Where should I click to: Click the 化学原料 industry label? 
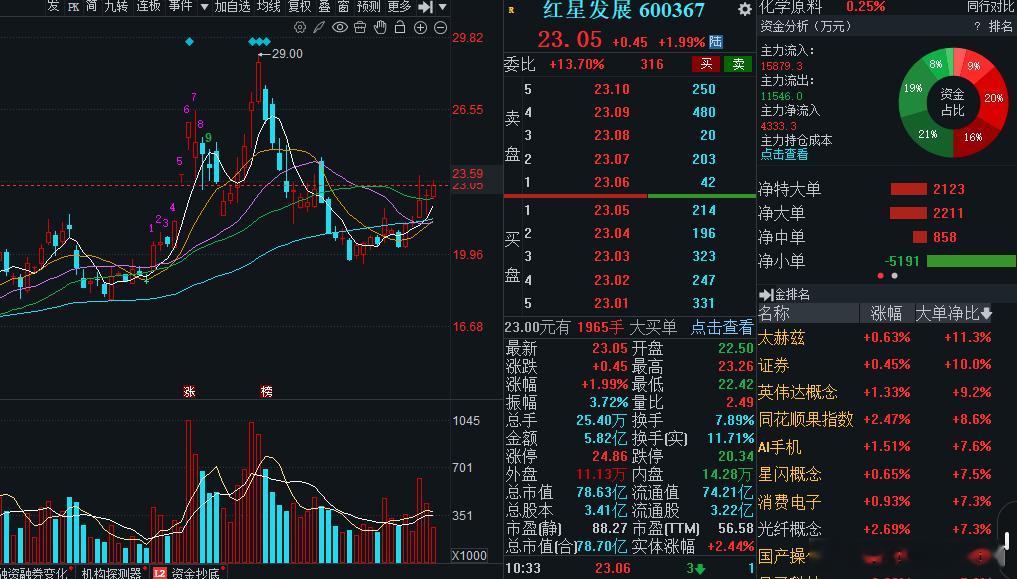point(790,6)
